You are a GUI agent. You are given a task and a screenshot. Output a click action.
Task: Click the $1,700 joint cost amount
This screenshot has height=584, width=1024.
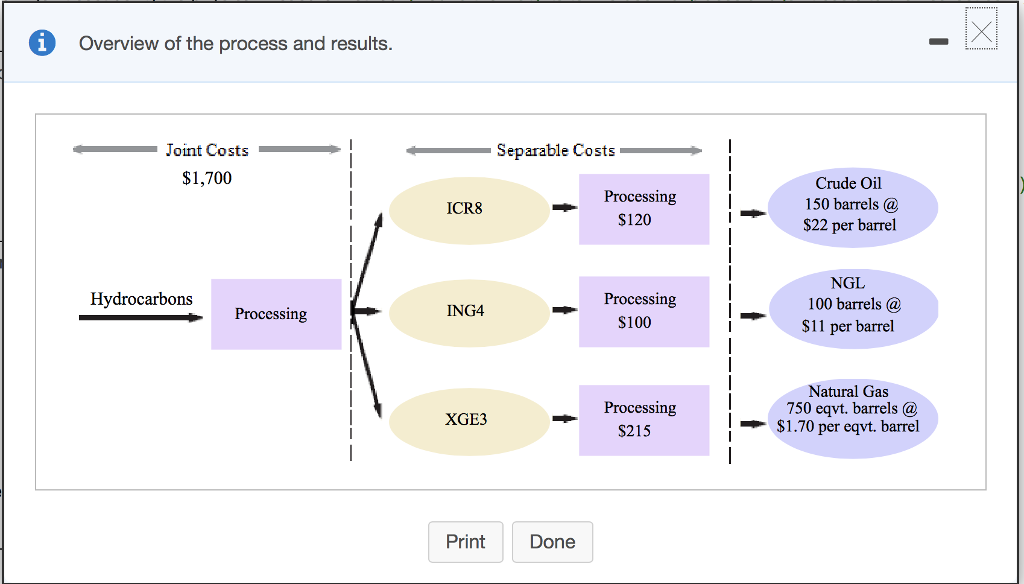point(207,178)
